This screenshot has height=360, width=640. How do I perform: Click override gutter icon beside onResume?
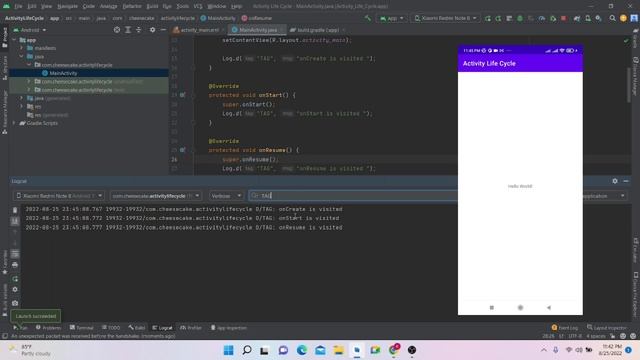coord(182,150)
